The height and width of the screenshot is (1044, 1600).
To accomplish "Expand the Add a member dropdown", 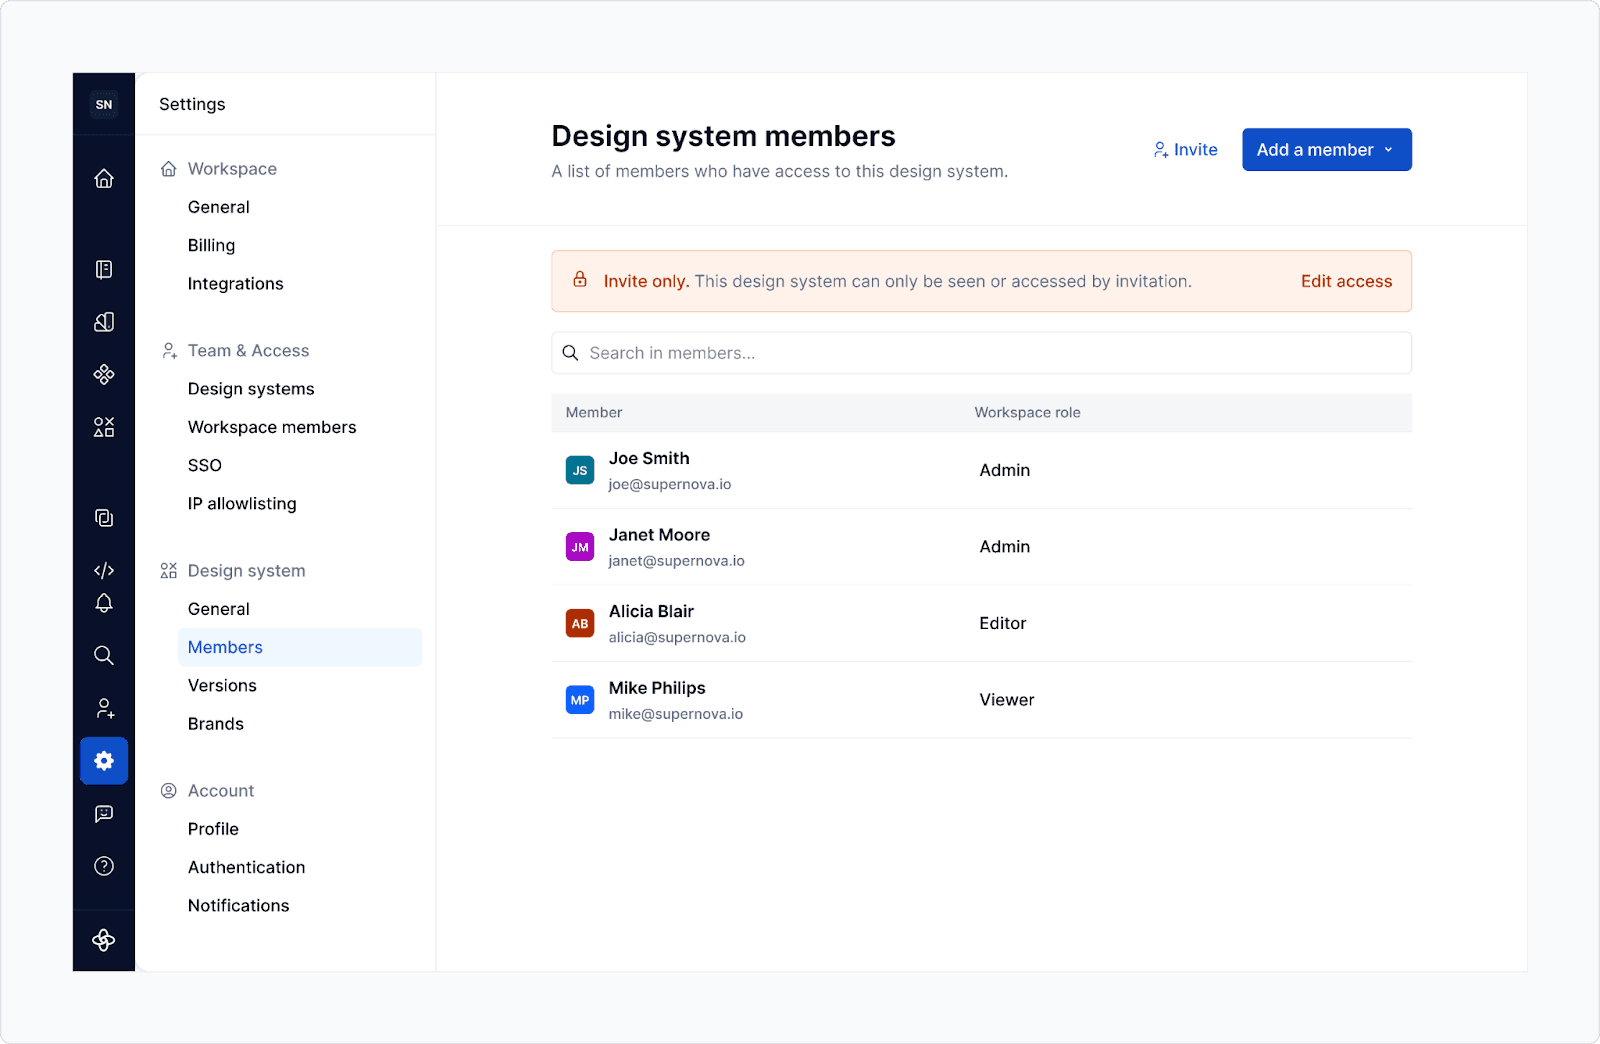I will pyautogui.click(x=1326, y=150).
